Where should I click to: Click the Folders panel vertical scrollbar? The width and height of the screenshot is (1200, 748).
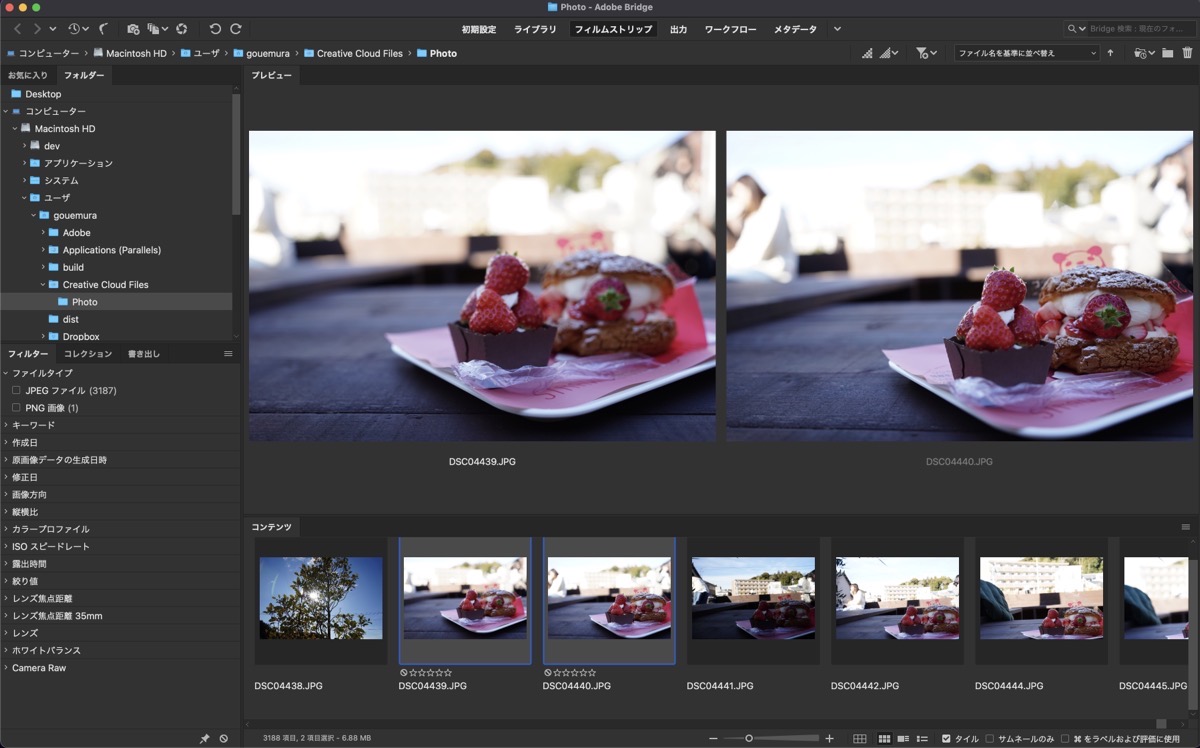[236, 155]
